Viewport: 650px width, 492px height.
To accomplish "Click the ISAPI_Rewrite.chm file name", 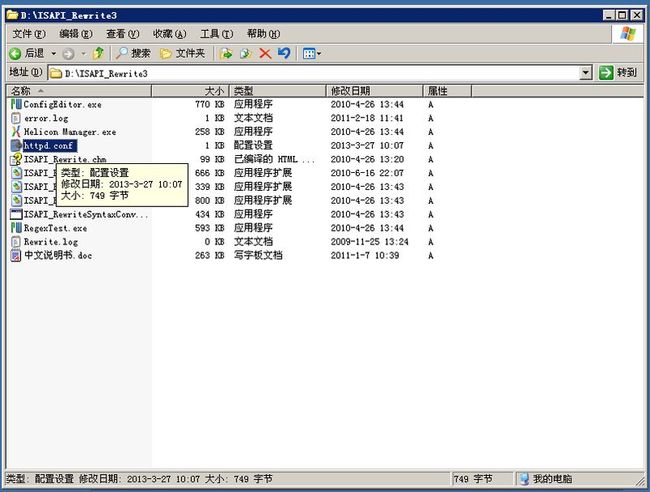I will (x=65, y=159).
